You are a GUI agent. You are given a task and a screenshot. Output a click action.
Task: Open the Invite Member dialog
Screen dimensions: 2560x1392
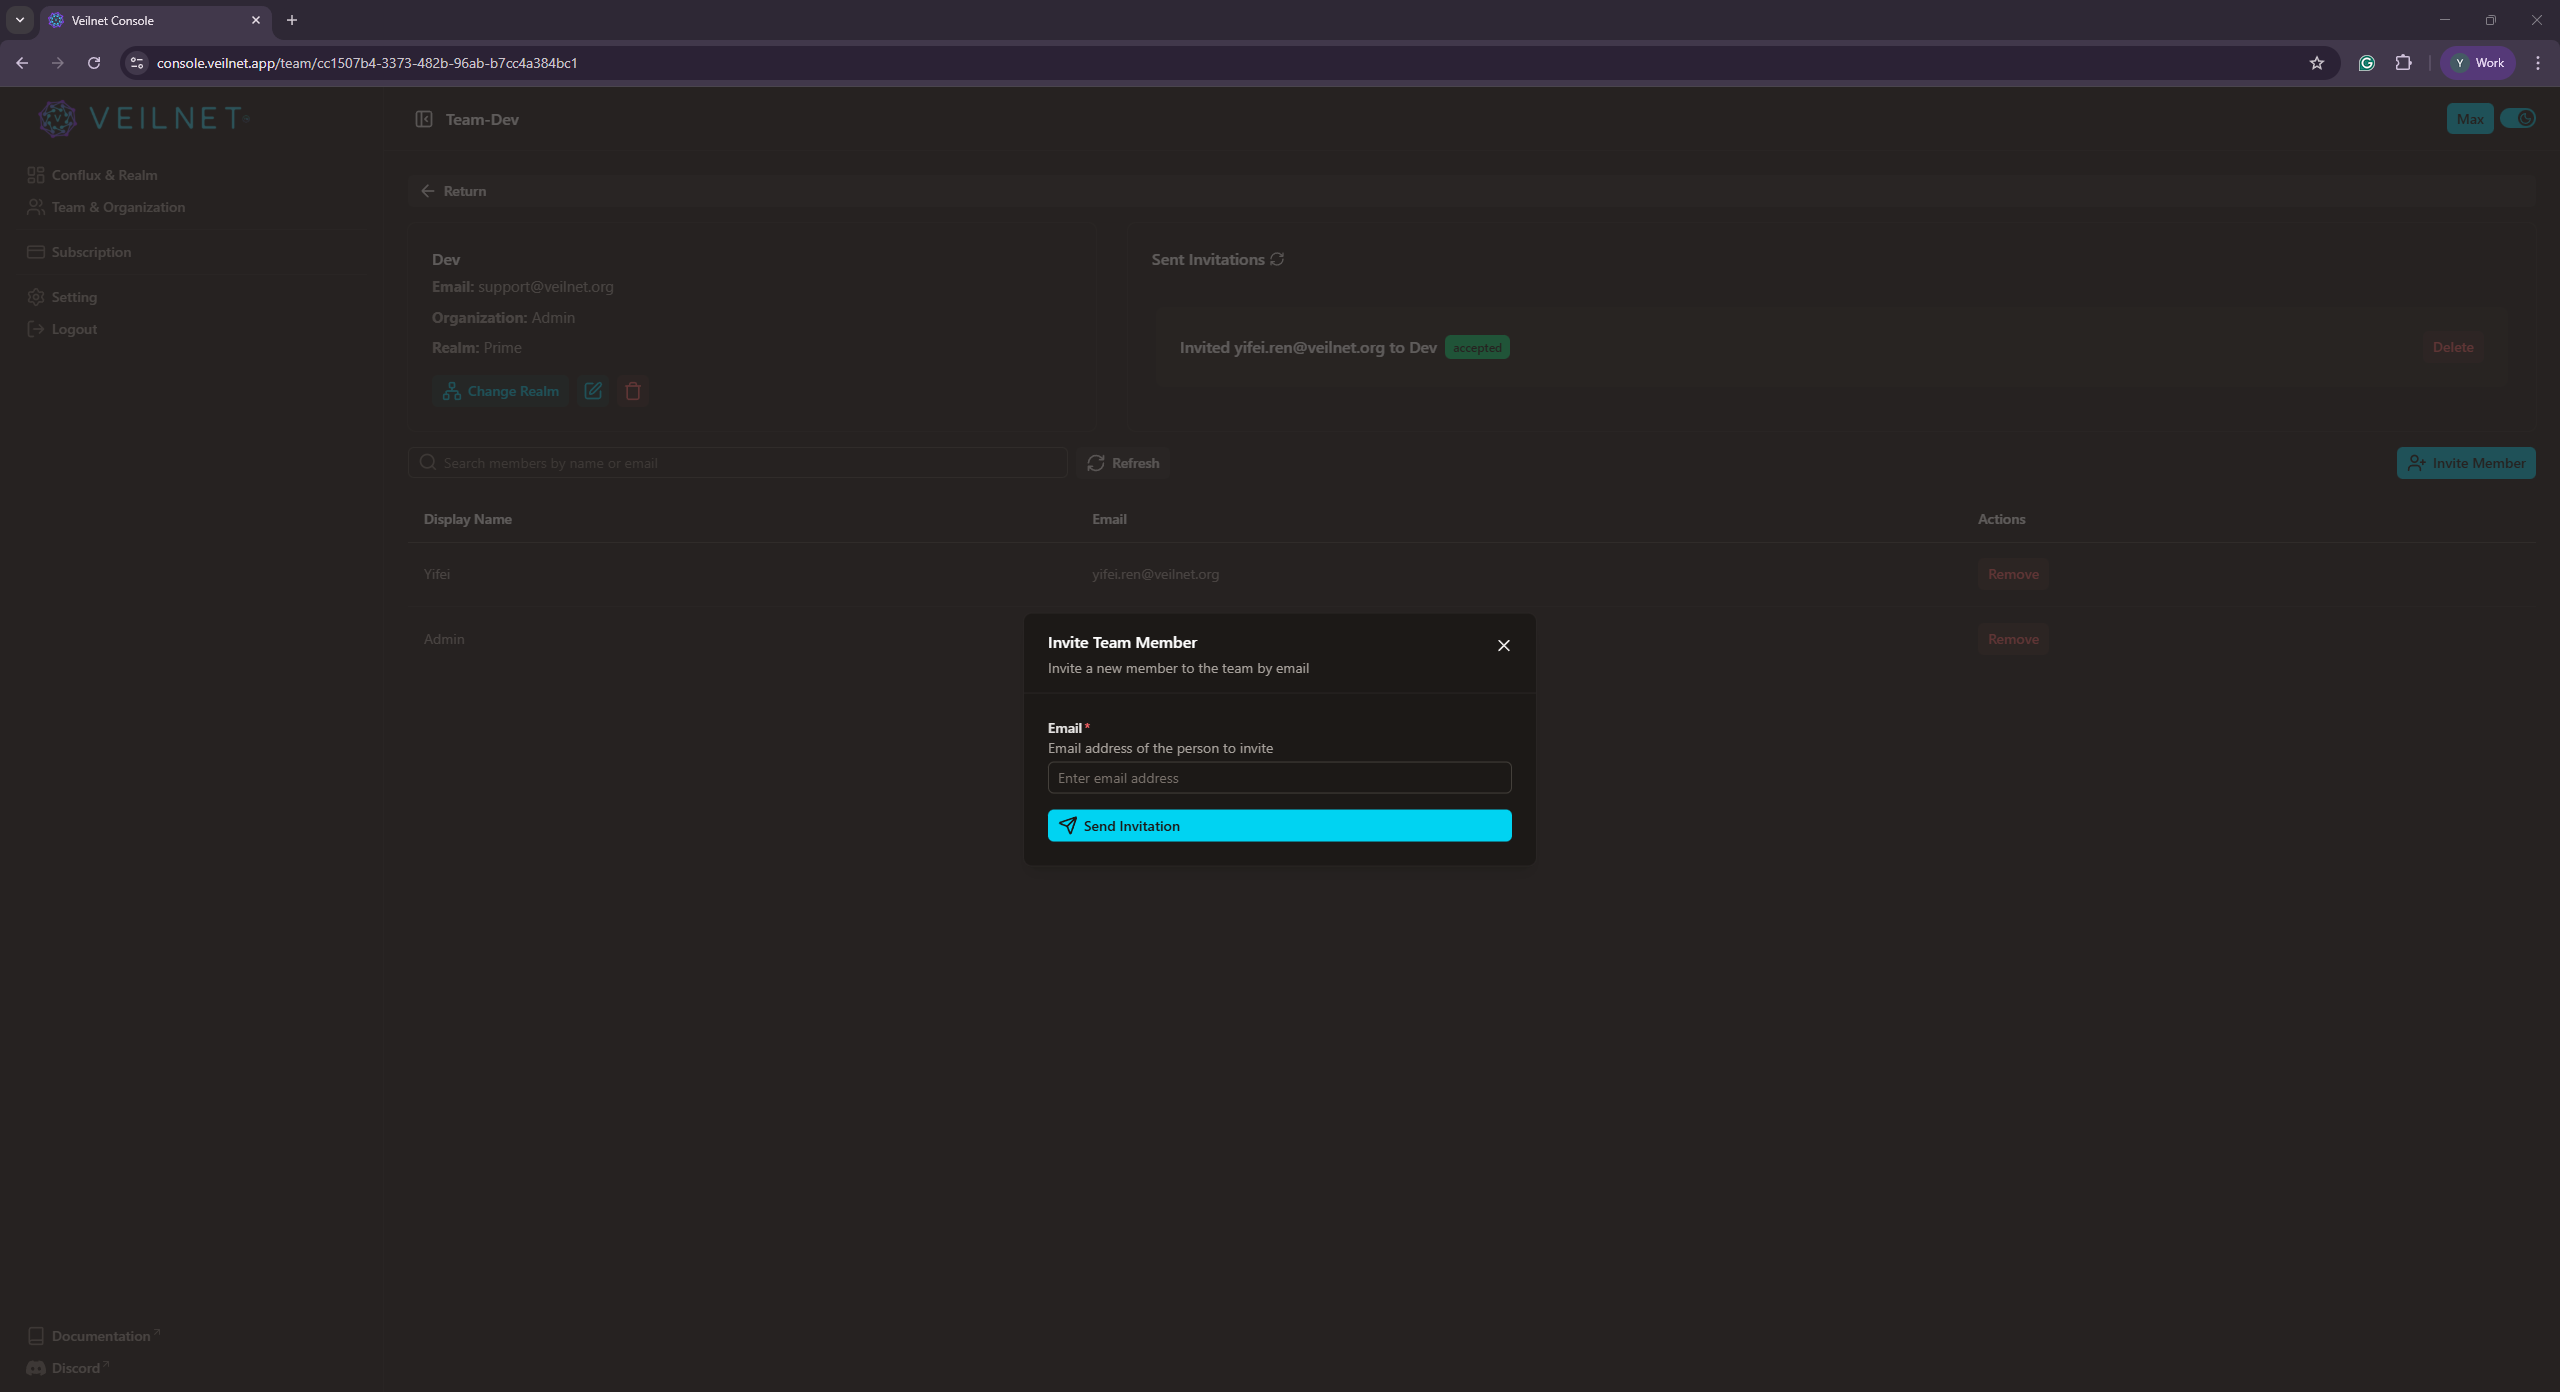[x=2465, y=462]
